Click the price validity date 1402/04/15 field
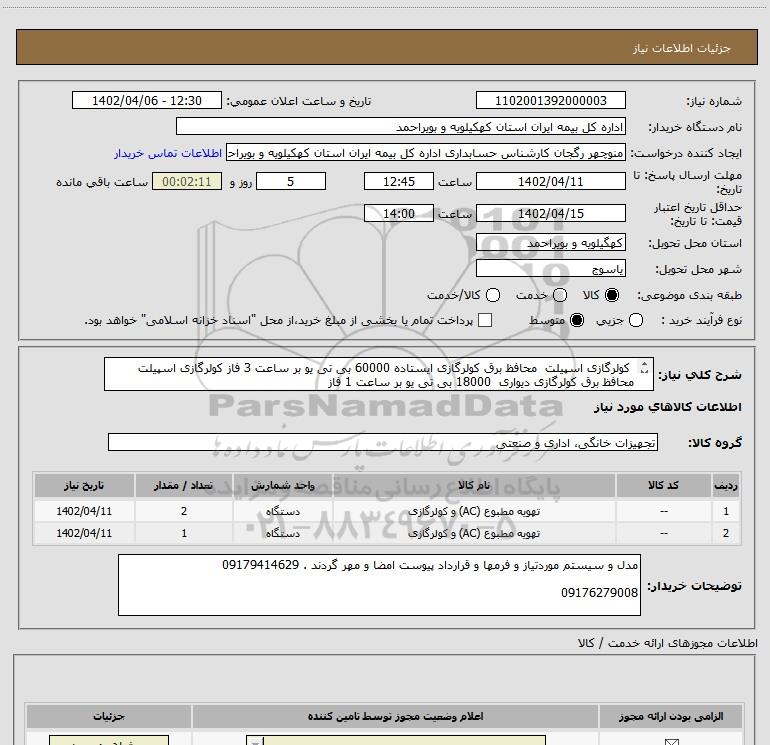This screenshot has width=770, height=745. 550,214
